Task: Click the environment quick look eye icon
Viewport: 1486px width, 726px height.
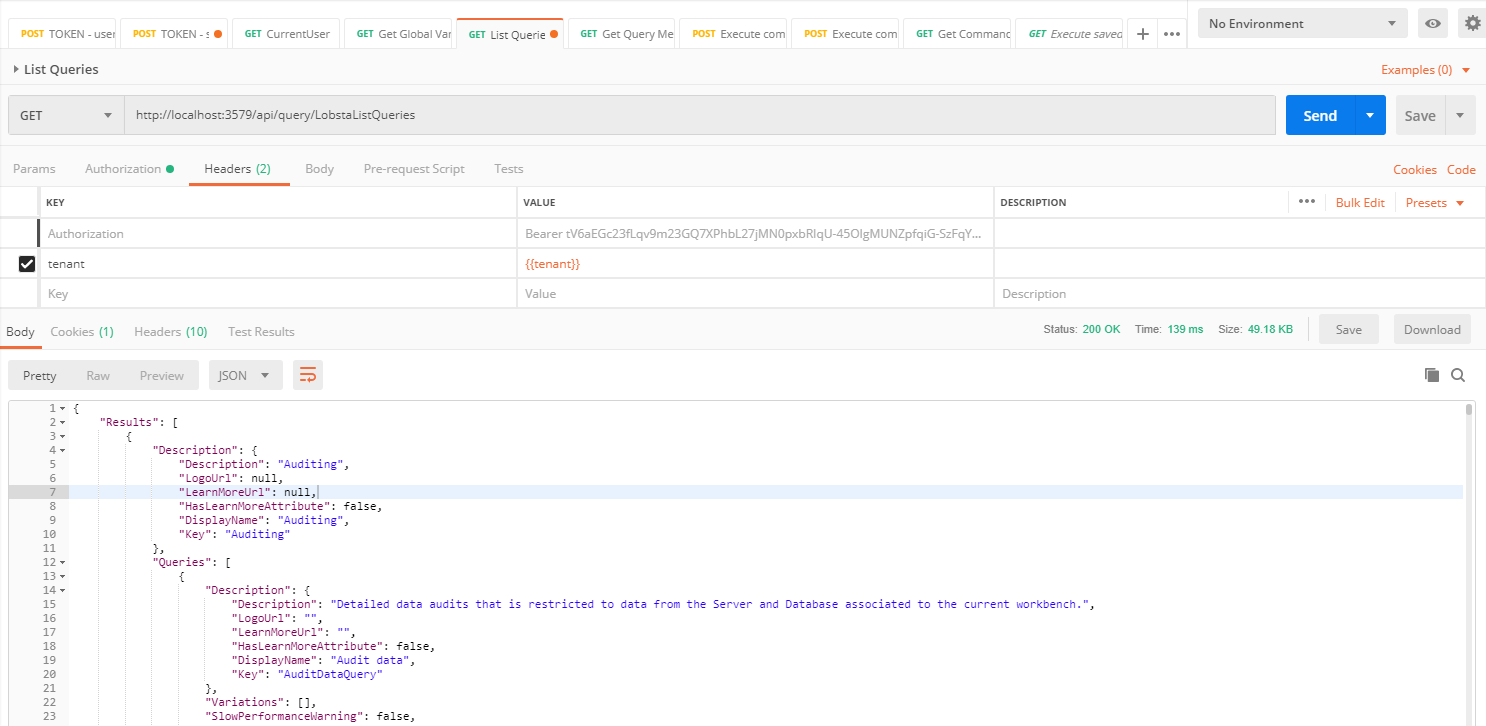Action: [x=1433, y=23]
